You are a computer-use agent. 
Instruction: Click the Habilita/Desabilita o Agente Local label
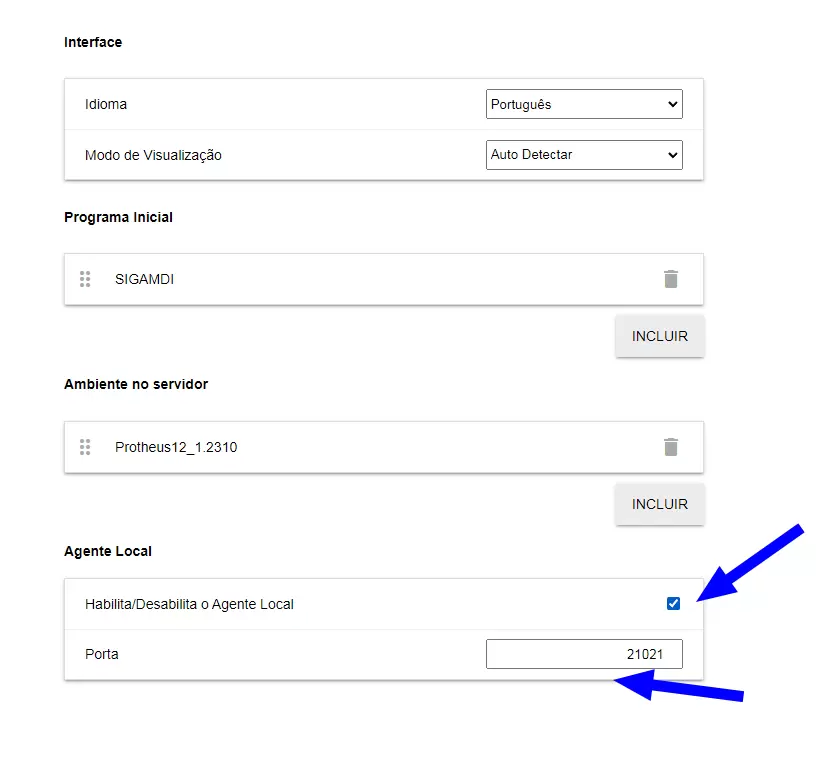click(x=189, y=604)
